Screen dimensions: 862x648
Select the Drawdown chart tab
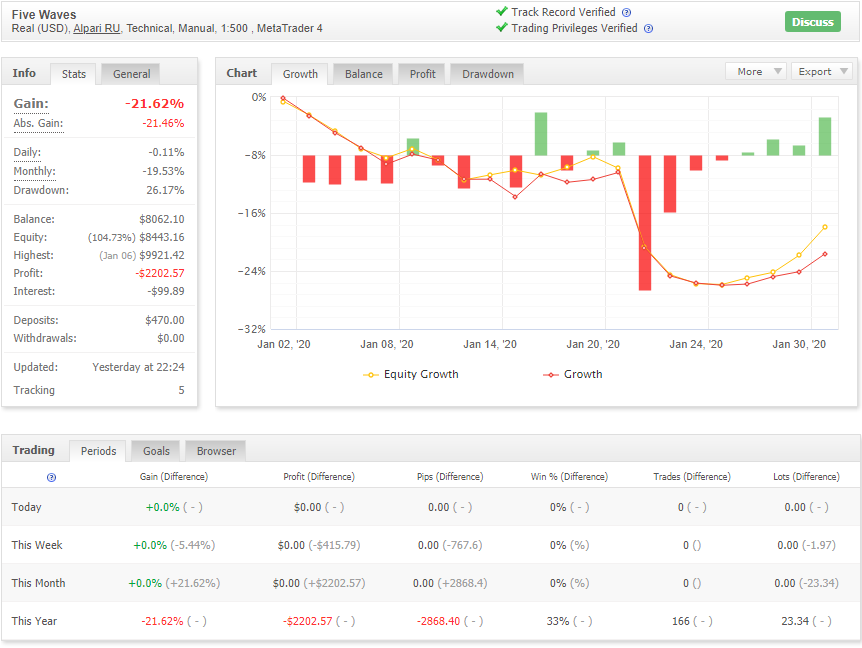(x=488, y=74)
